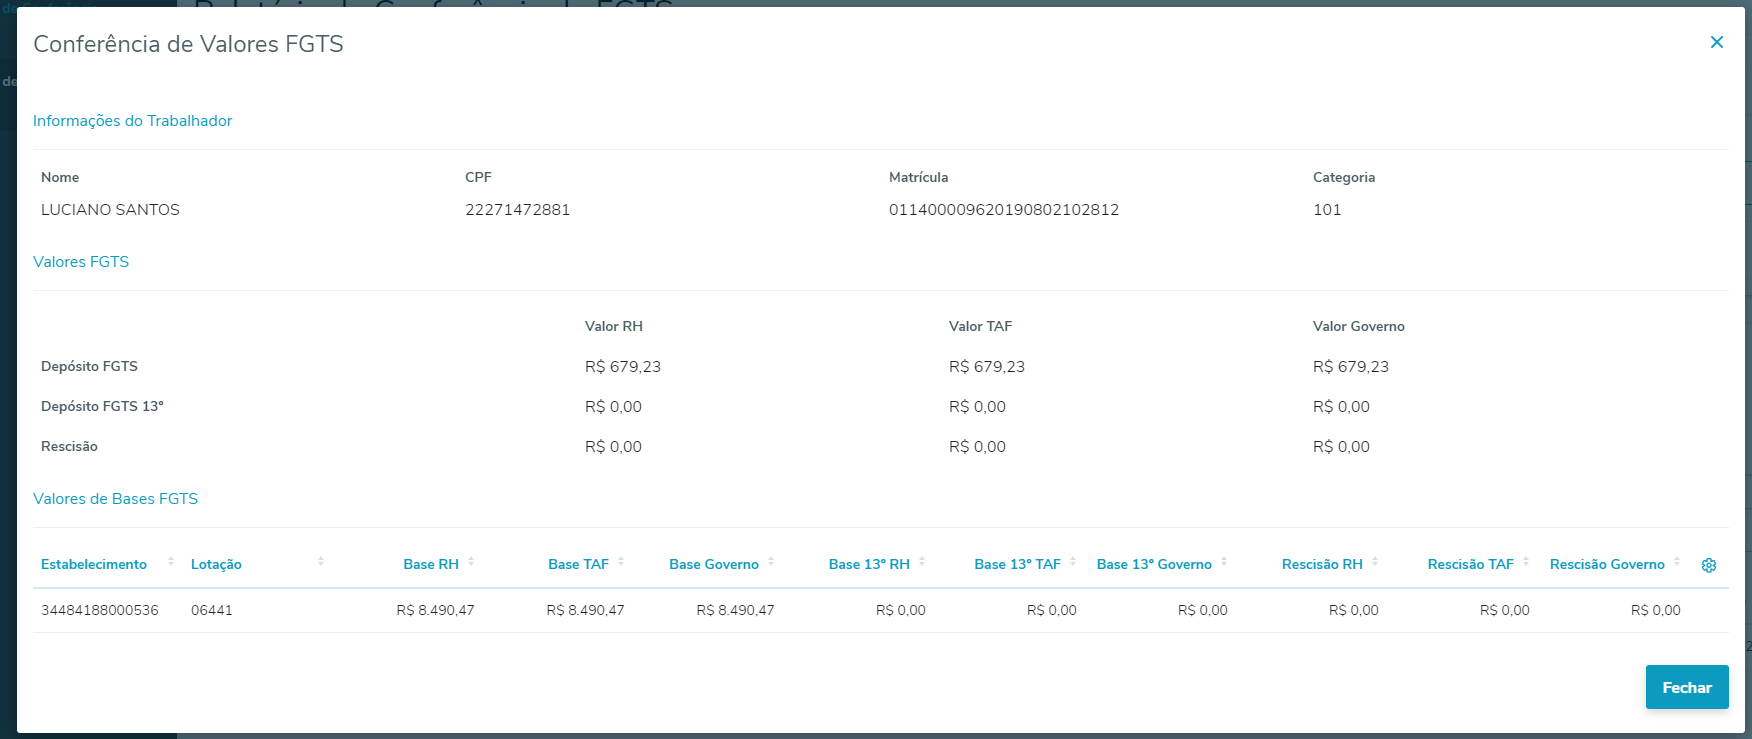Click establishment cell 34484188000536
This screenshot has height=739, width=1752.
coord(99,610)
